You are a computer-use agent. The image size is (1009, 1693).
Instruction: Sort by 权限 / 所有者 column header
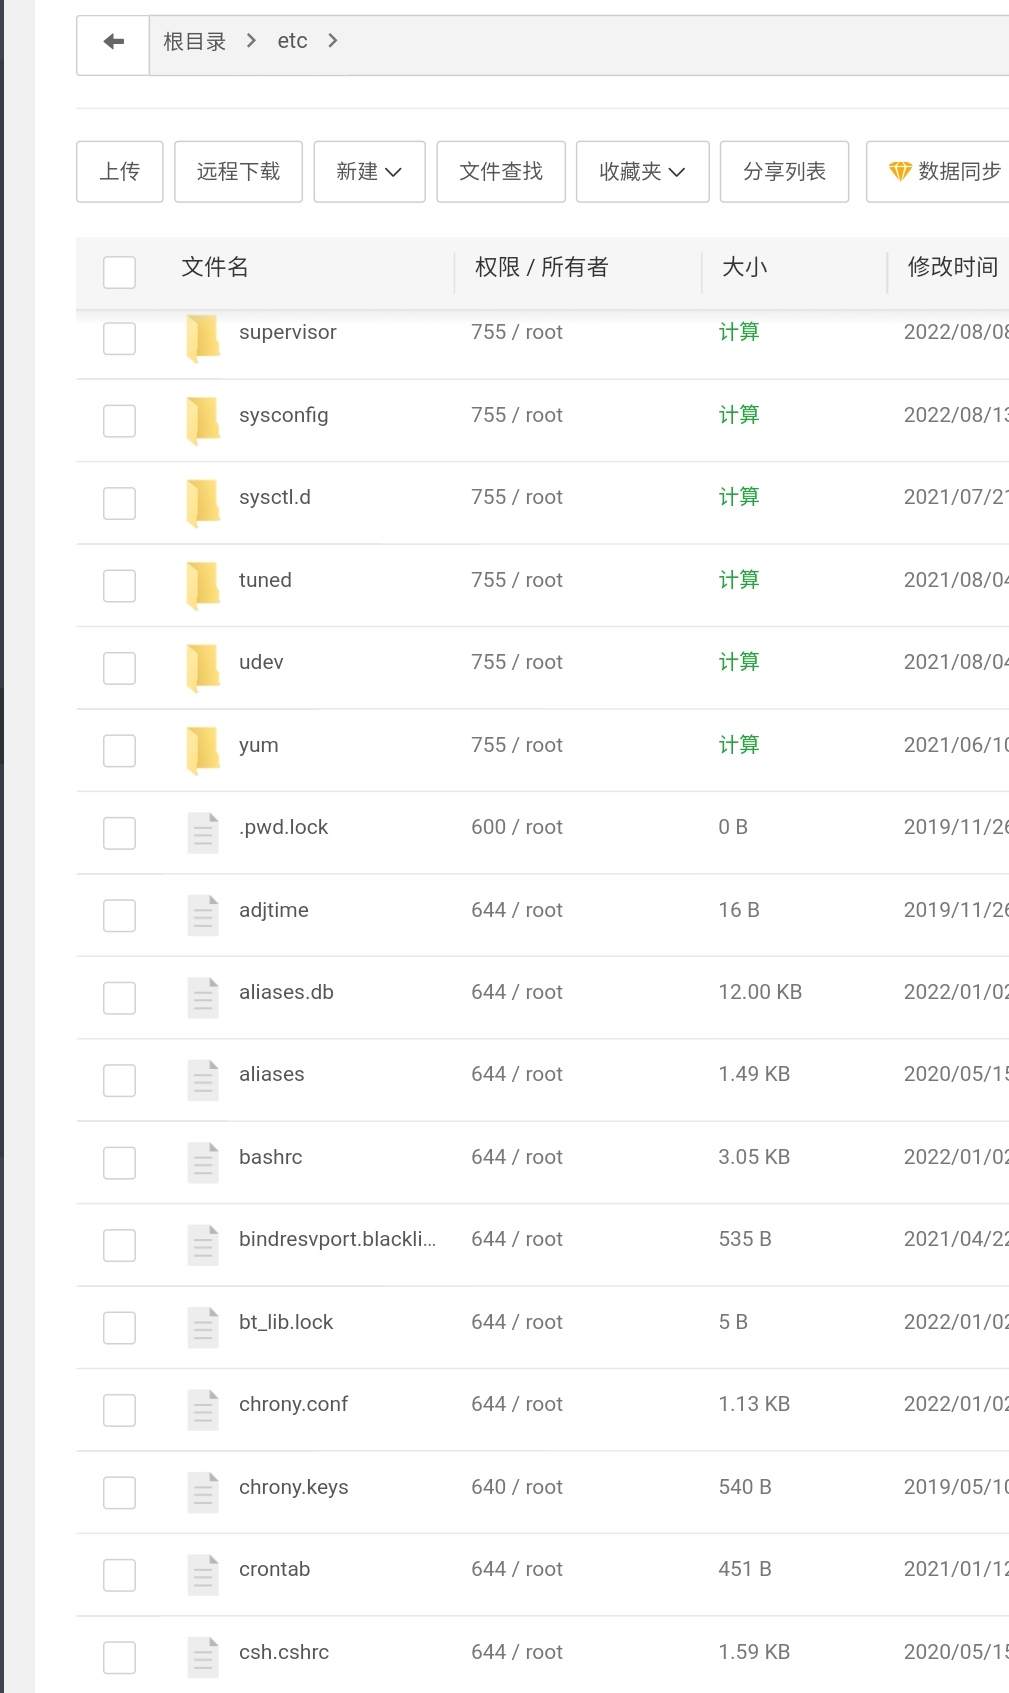(x=541, y=267)
